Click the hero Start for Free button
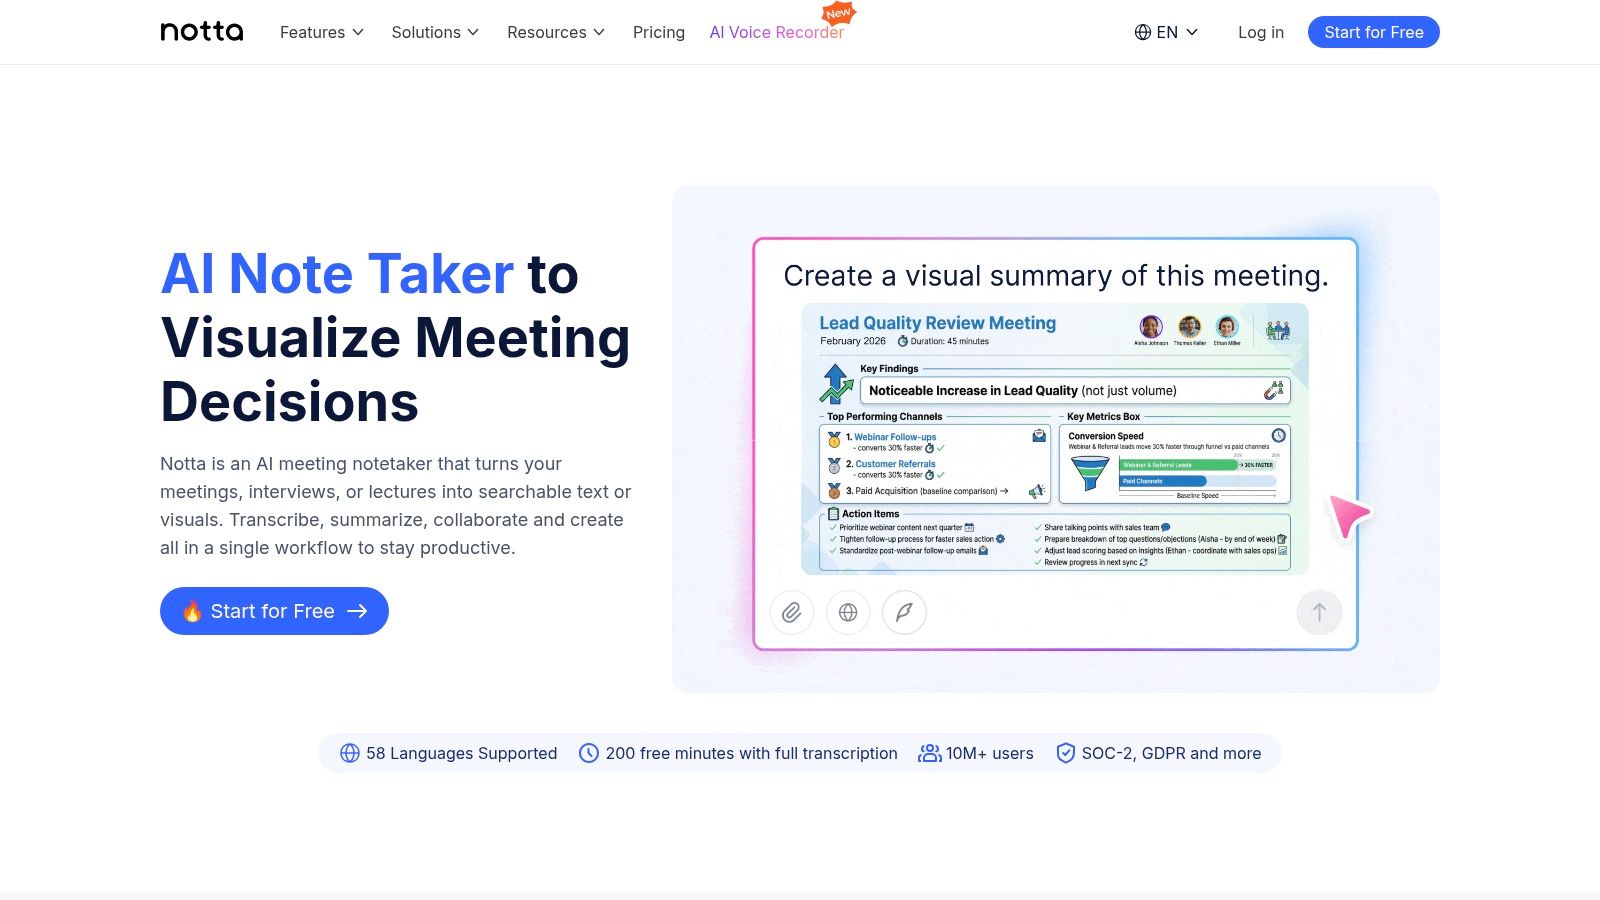Viewport: 1600px width, 900px height. (x=274, y=611)
